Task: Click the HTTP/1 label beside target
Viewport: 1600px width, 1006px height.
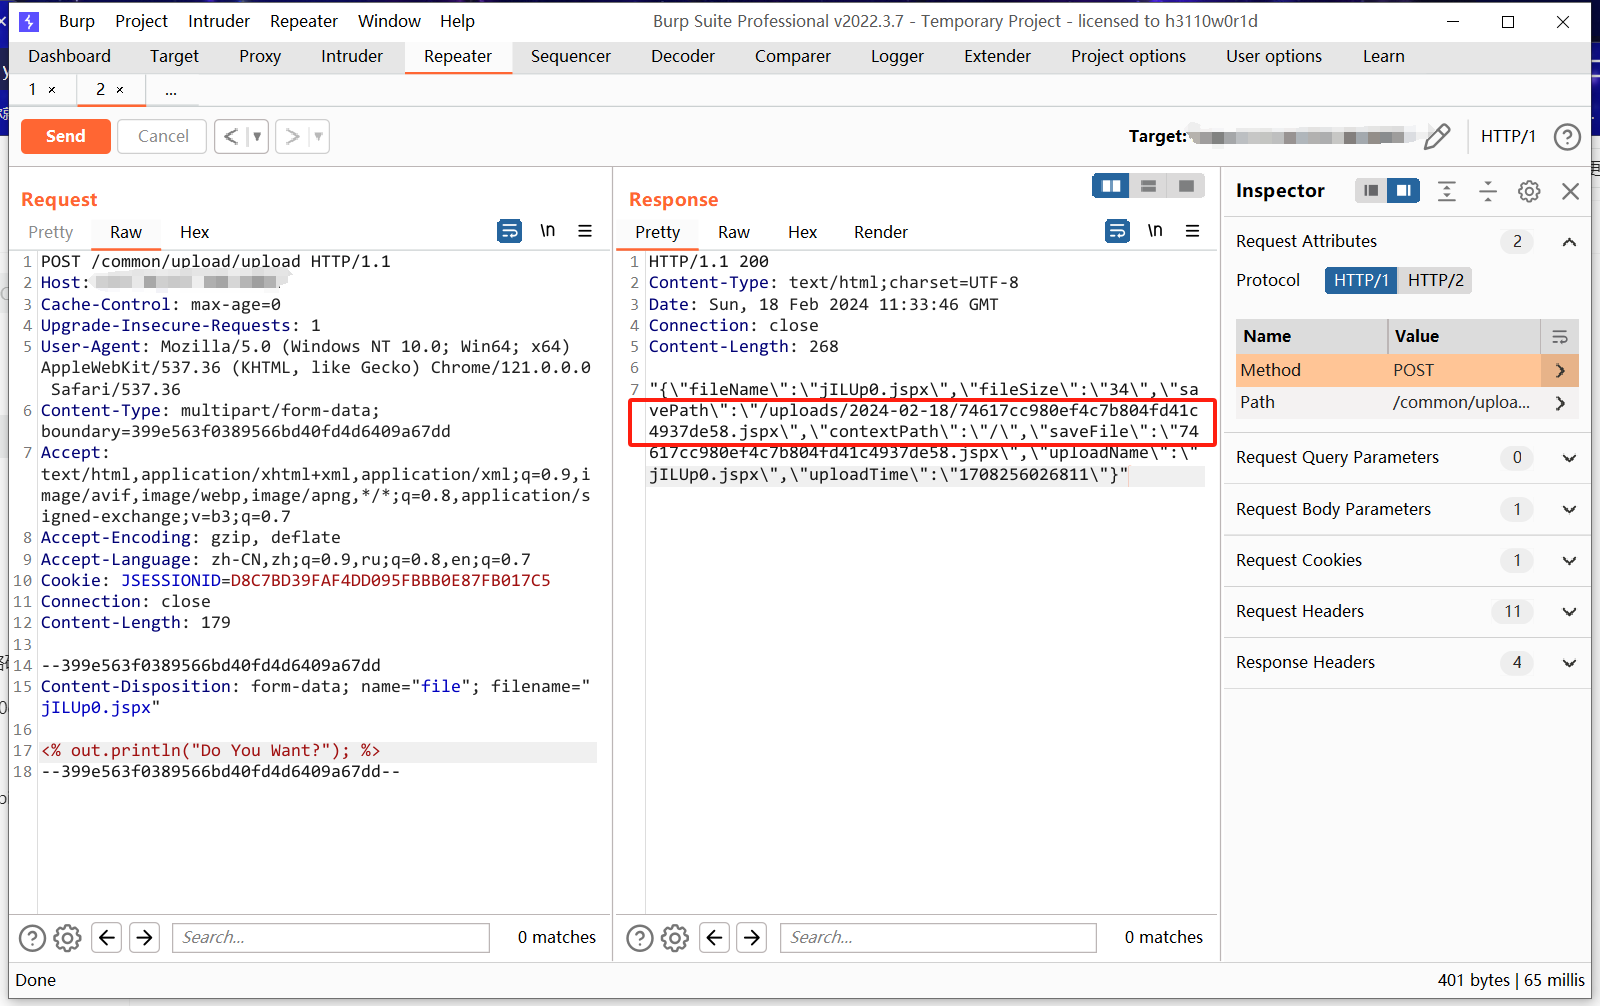Action: (1508, 136)
